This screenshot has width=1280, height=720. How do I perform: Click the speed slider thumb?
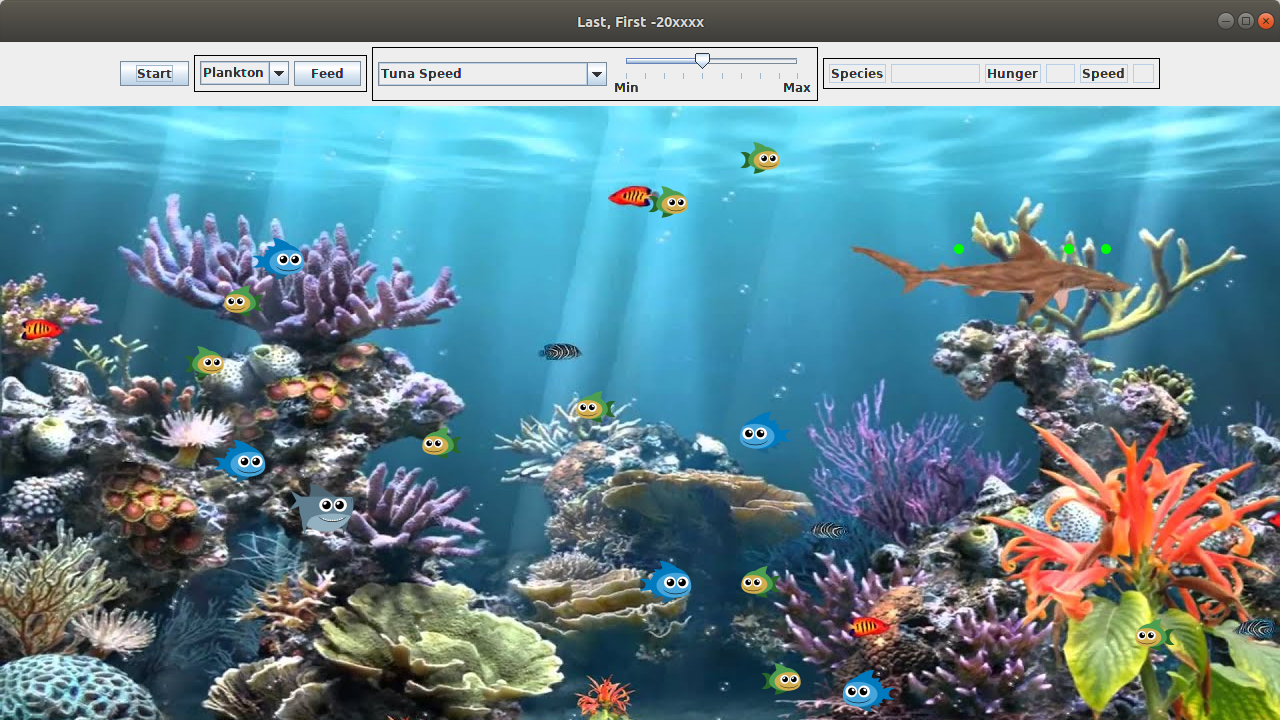(703, 61)
